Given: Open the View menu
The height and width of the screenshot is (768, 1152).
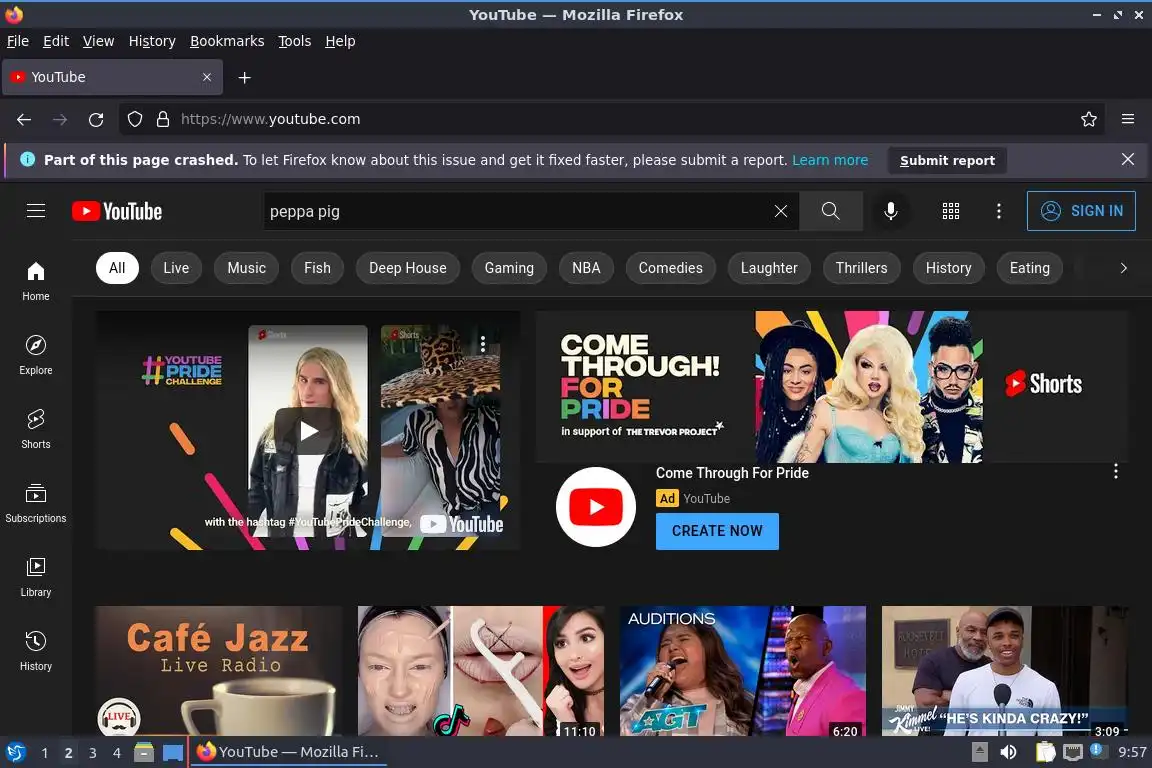Looking at the screenshot, I should (98, 41).
